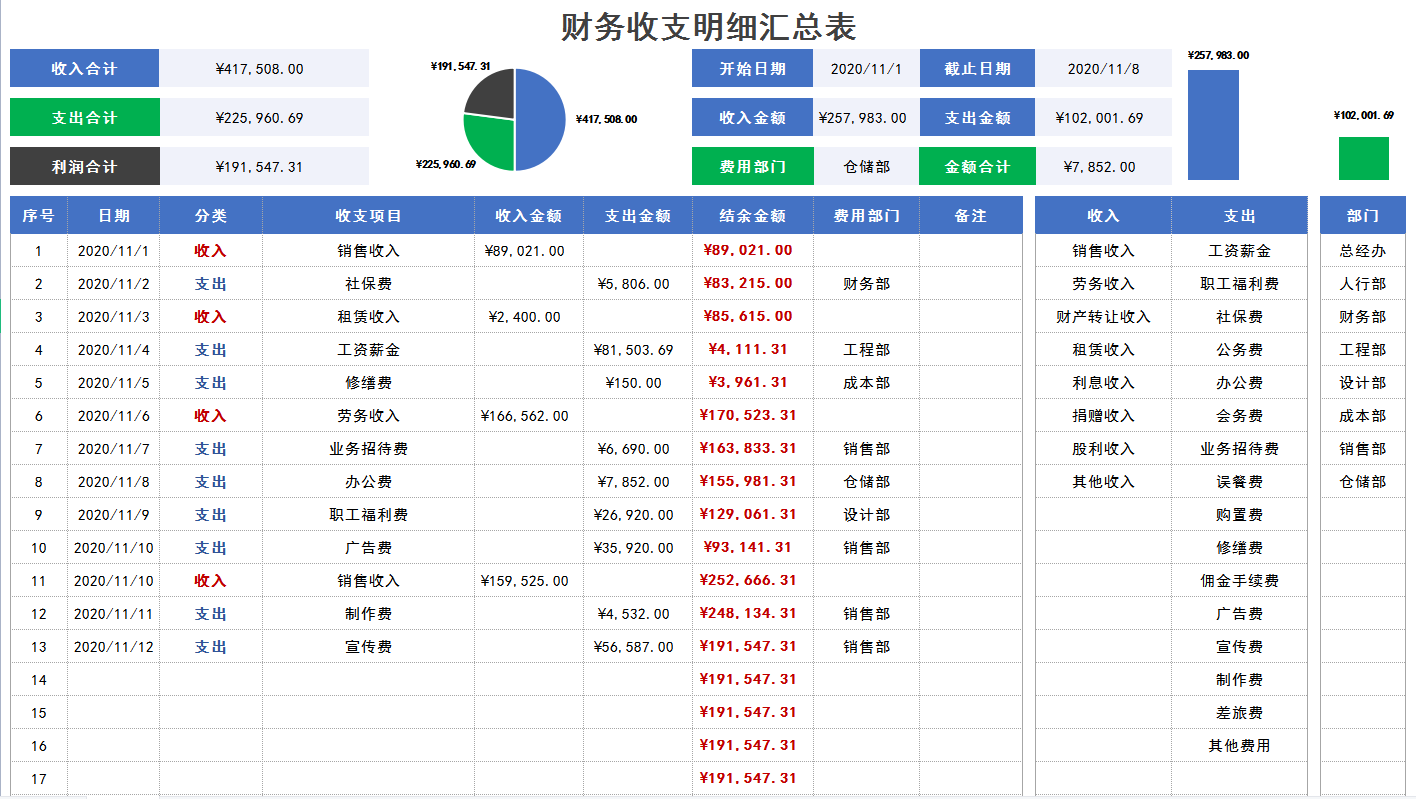Select the ¥2,400.00 rental income cell

(529, 317)
